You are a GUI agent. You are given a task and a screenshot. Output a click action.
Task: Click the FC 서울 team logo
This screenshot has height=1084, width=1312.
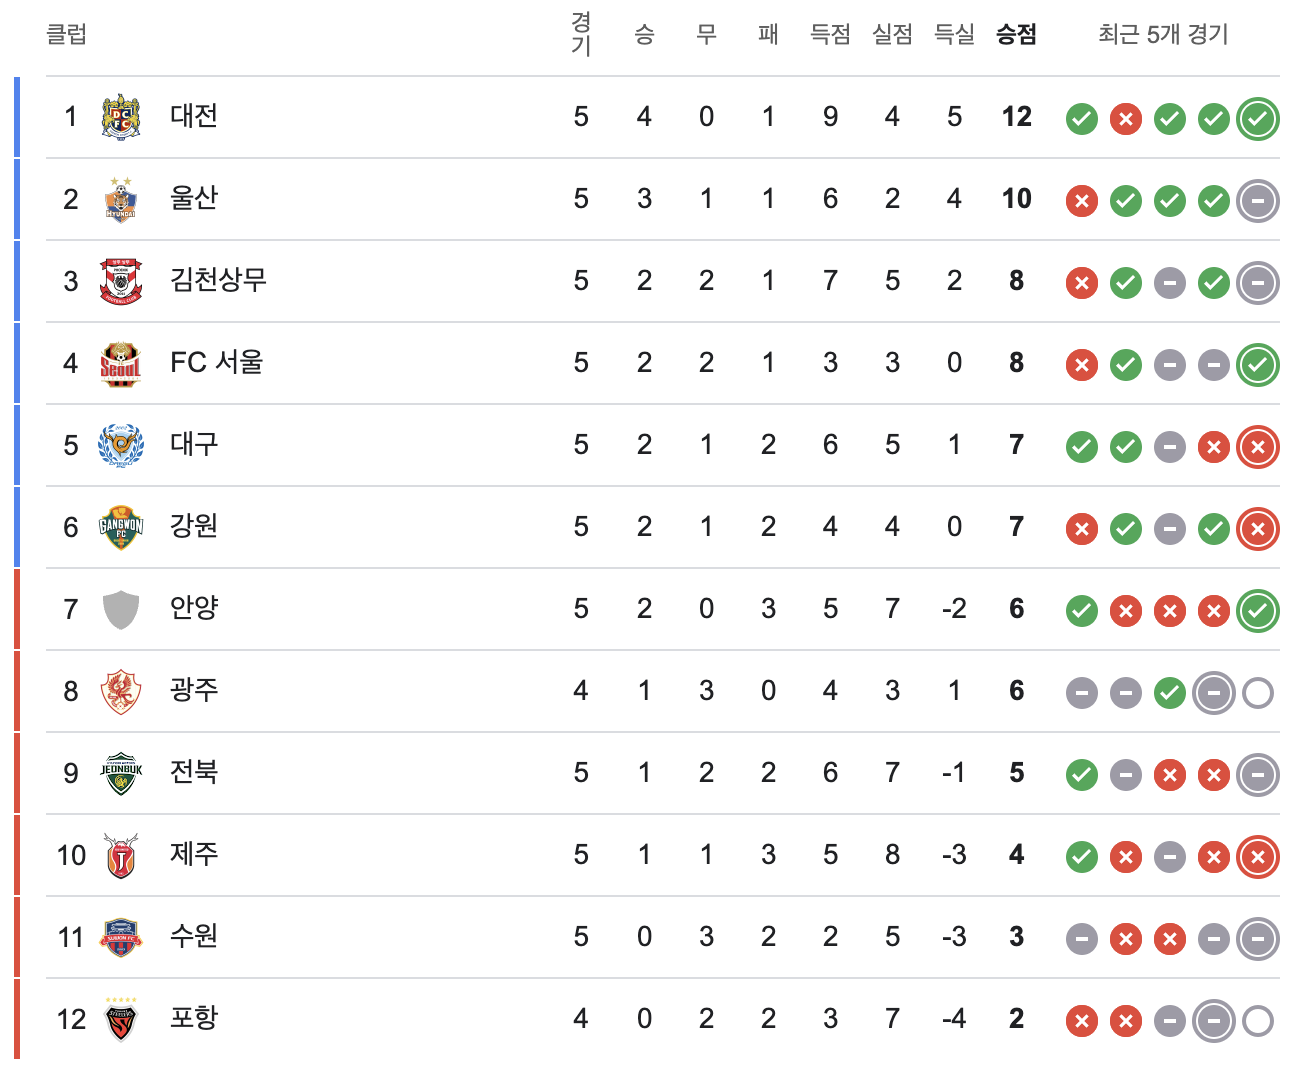[x=121, y=363]
